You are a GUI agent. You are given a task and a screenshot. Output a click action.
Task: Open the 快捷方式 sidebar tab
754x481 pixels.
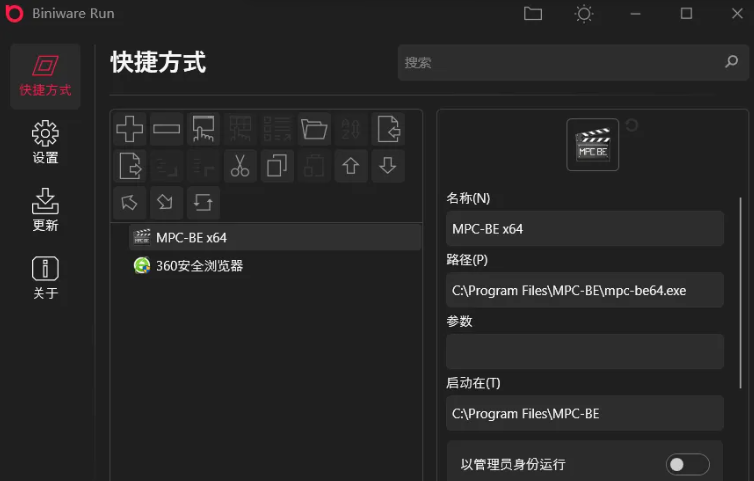(x=45, y=76)
